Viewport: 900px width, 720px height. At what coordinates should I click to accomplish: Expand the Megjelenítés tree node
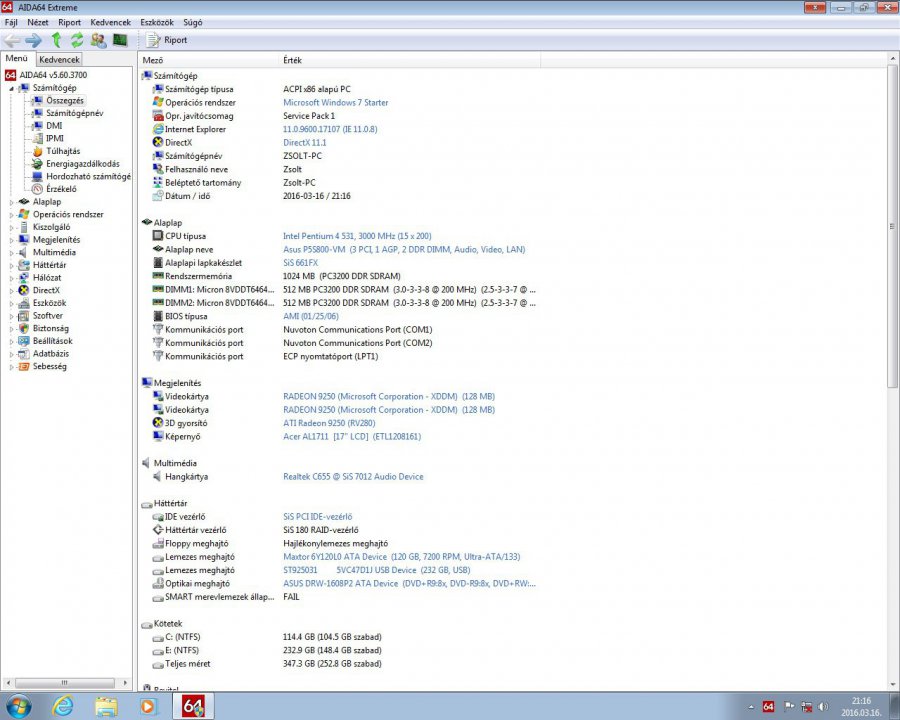(x=11, y=240)
